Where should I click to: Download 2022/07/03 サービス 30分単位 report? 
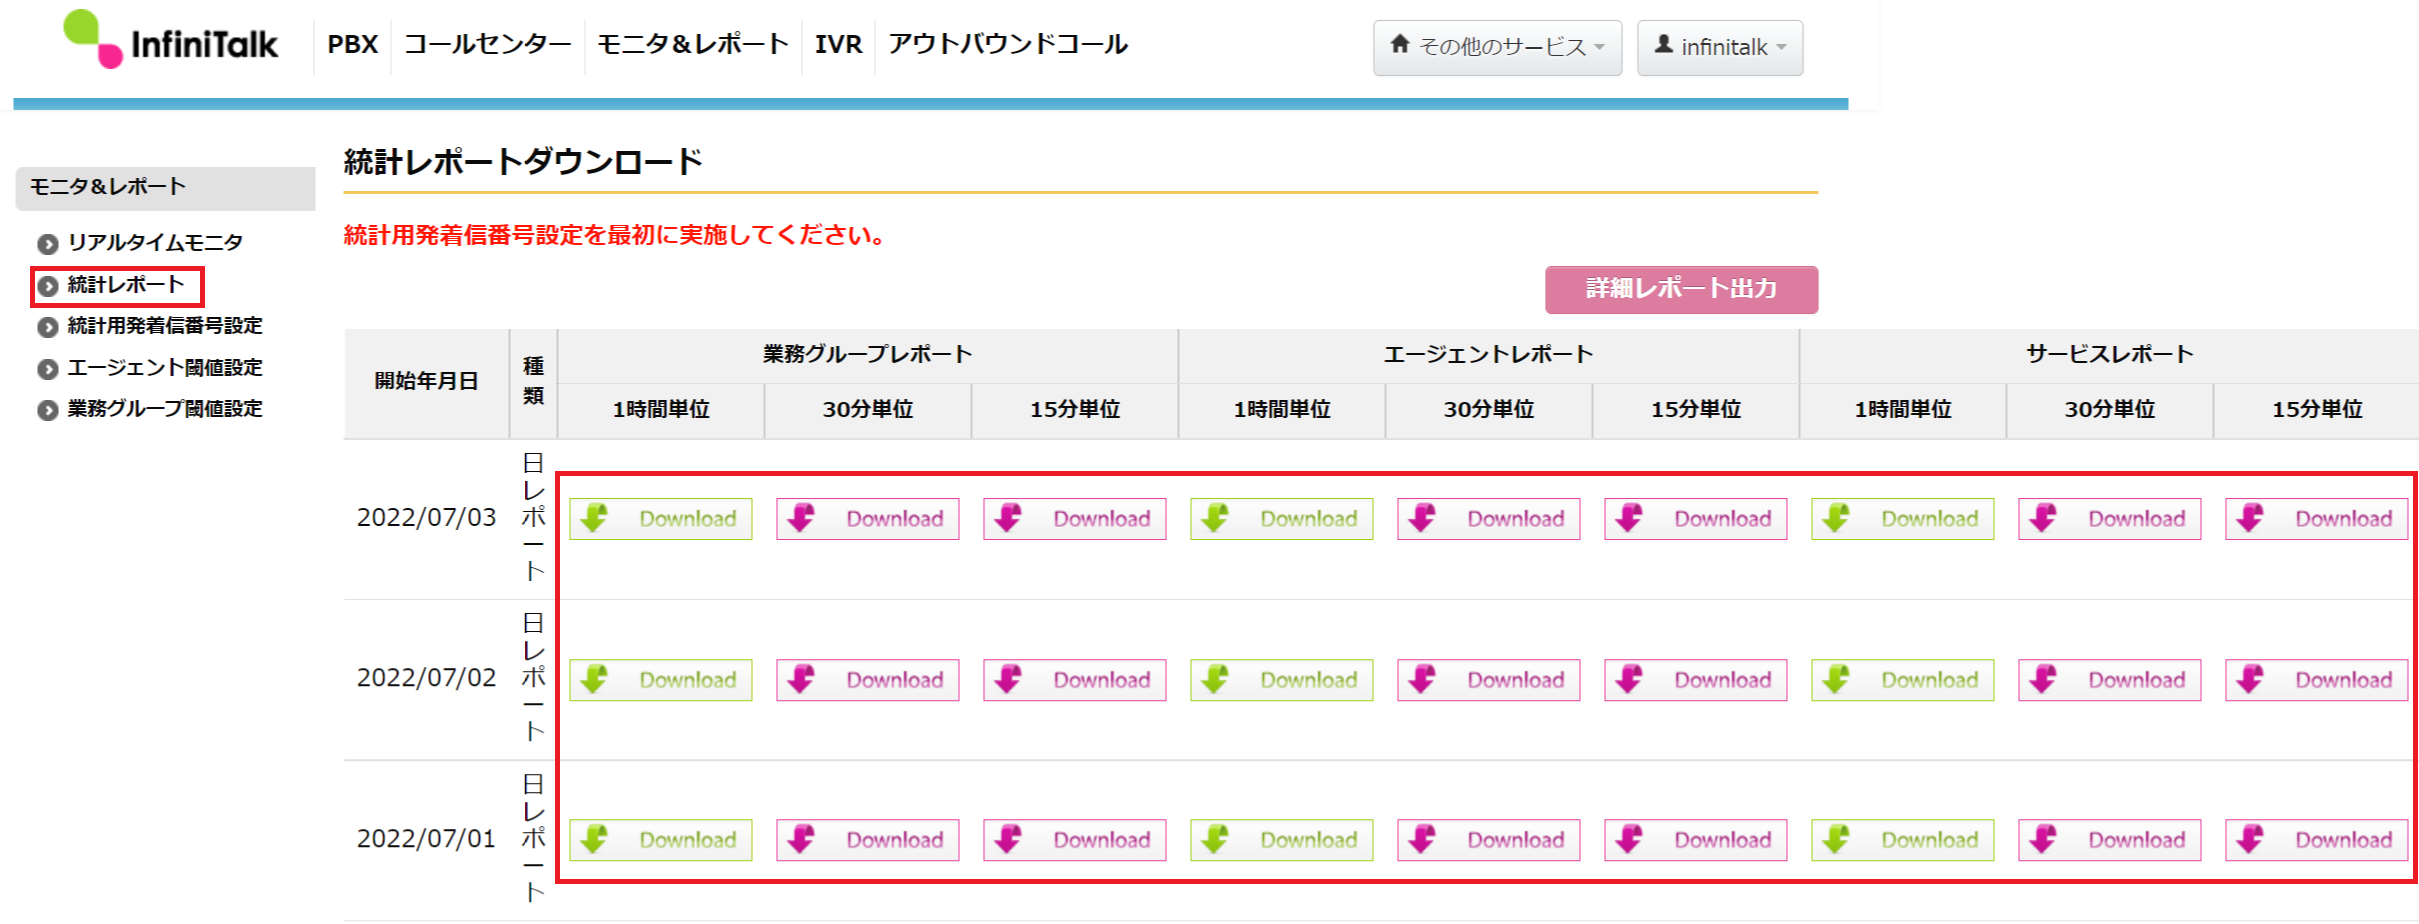pyautogui.click(x=2110, y=519)
